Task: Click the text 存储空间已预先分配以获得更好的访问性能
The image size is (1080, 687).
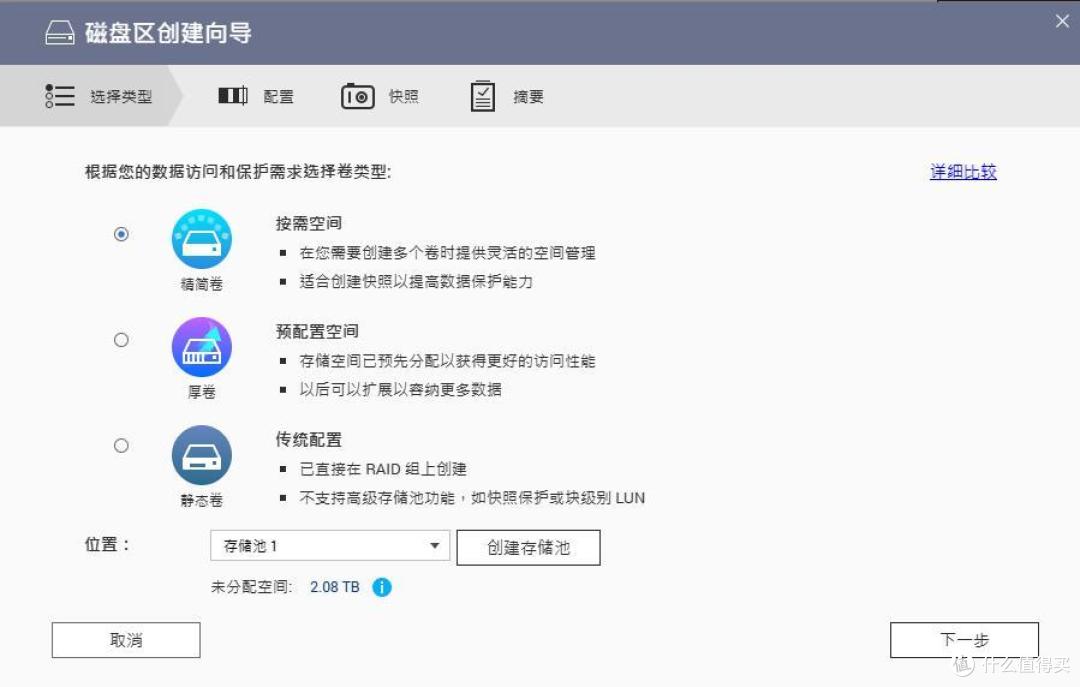Action: pyautogui.click(x=447, y=361)
